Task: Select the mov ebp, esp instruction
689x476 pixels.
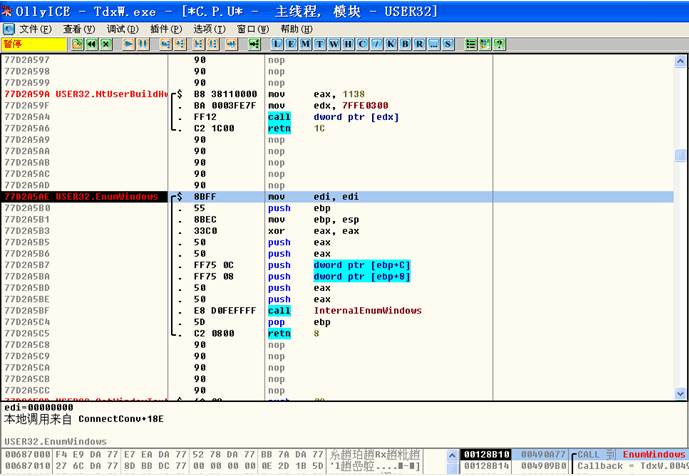Action: pos(313,219)
